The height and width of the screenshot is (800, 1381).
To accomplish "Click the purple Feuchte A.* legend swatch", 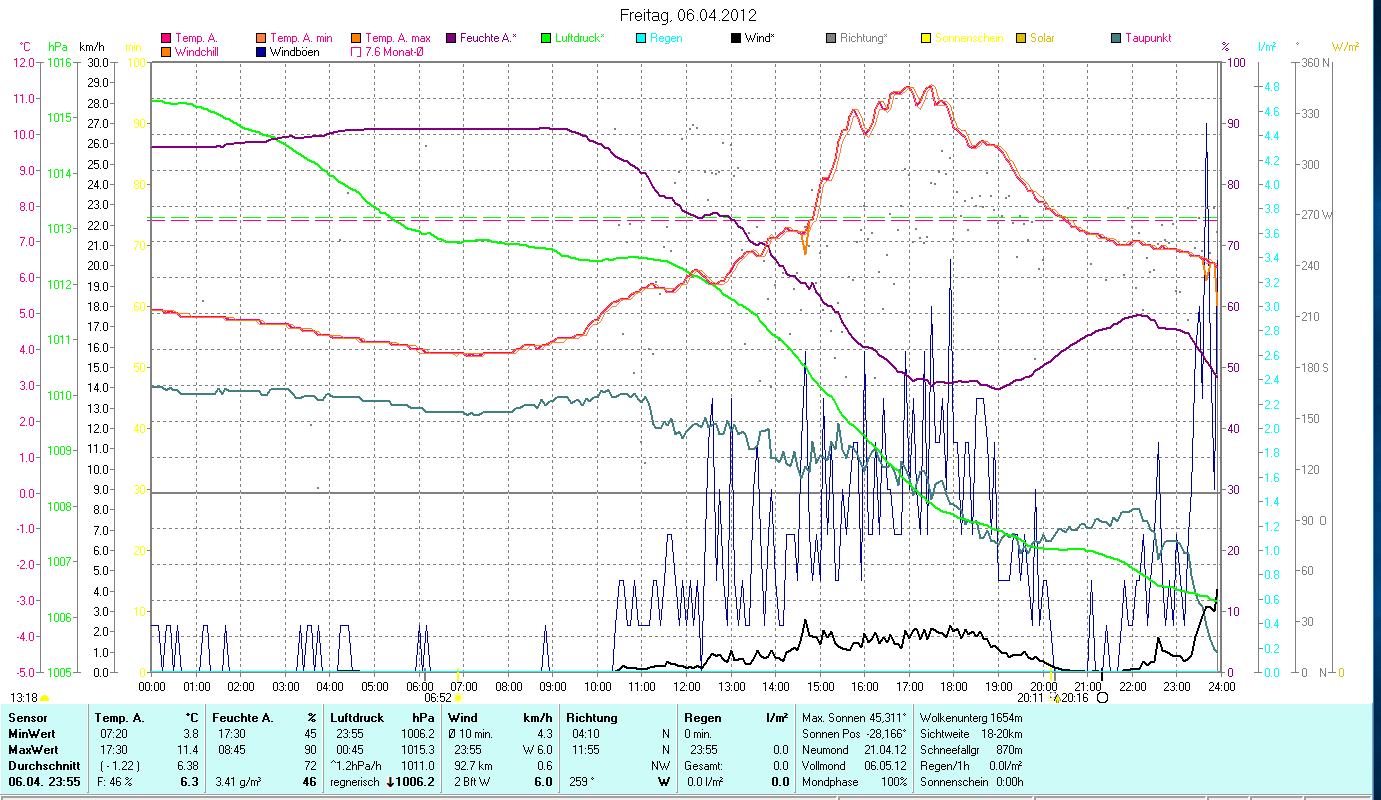I will [451, 38].
